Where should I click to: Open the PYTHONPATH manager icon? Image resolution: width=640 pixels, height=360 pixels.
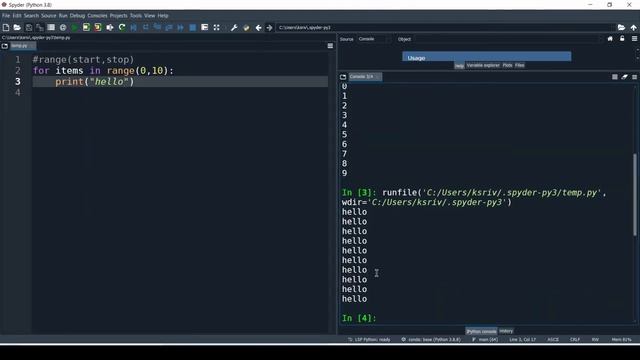point(246,27)
